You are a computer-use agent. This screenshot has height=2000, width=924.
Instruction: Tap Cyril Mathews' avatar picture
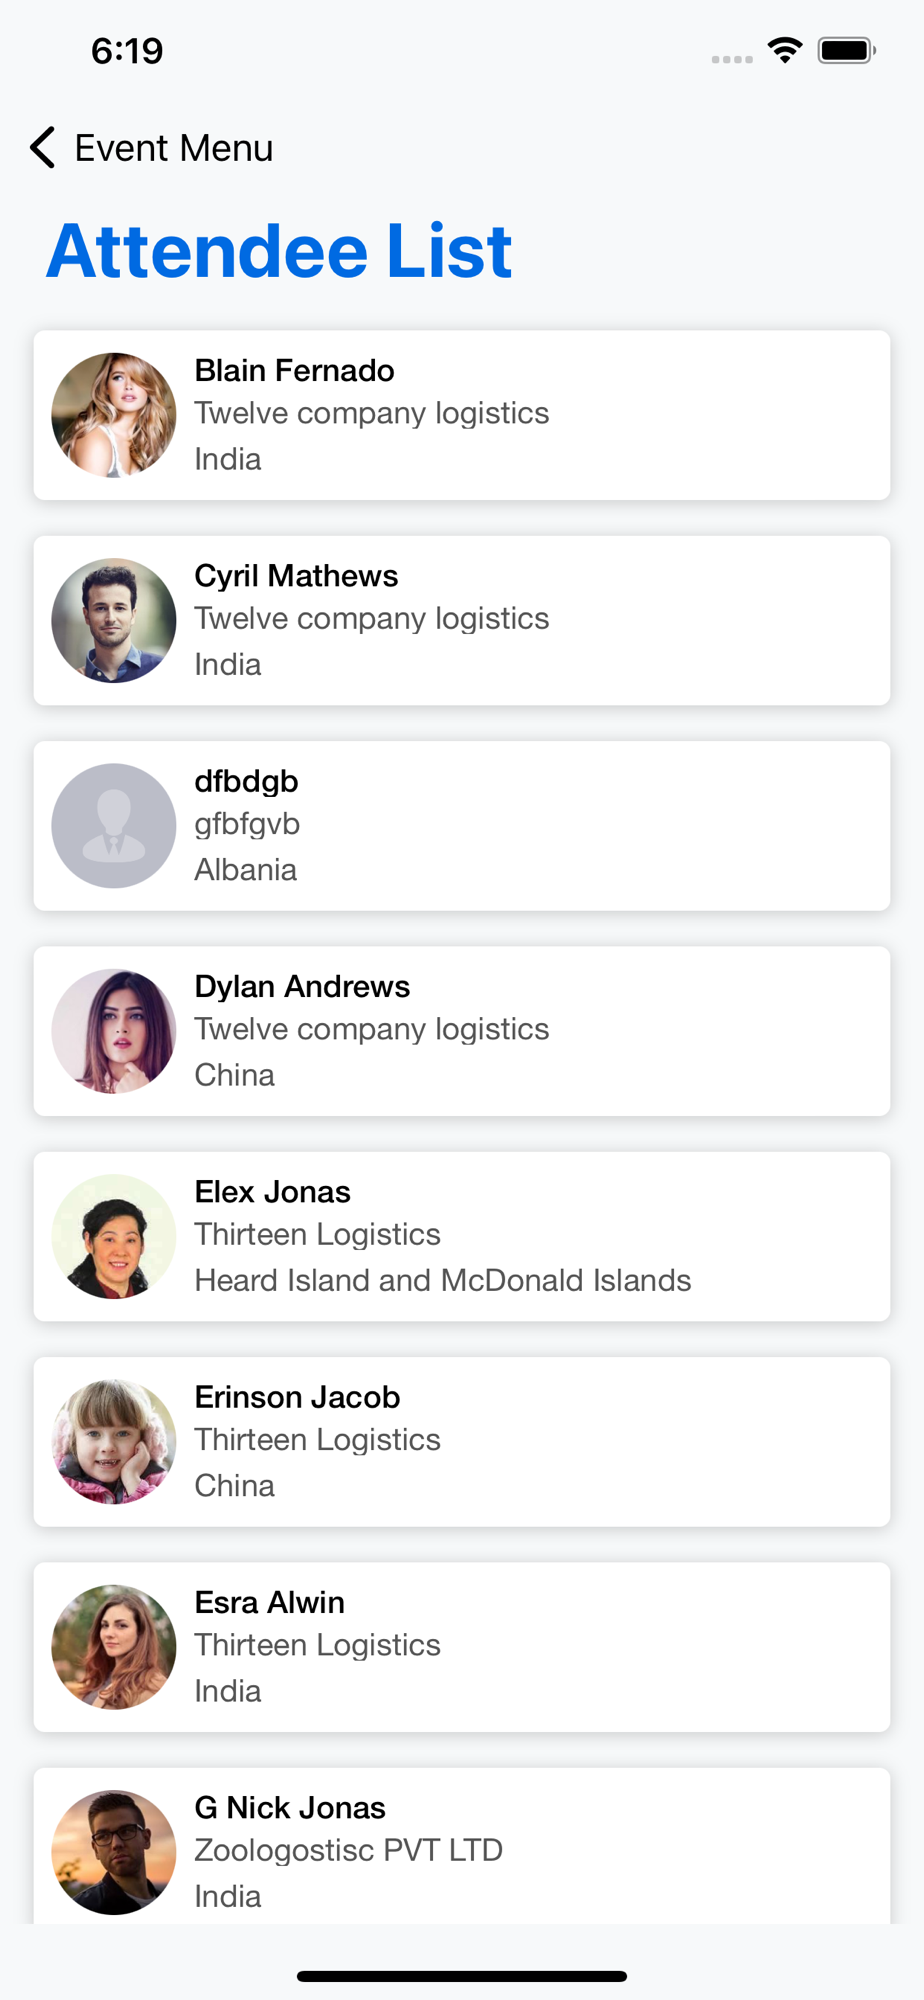coord(114,620)
